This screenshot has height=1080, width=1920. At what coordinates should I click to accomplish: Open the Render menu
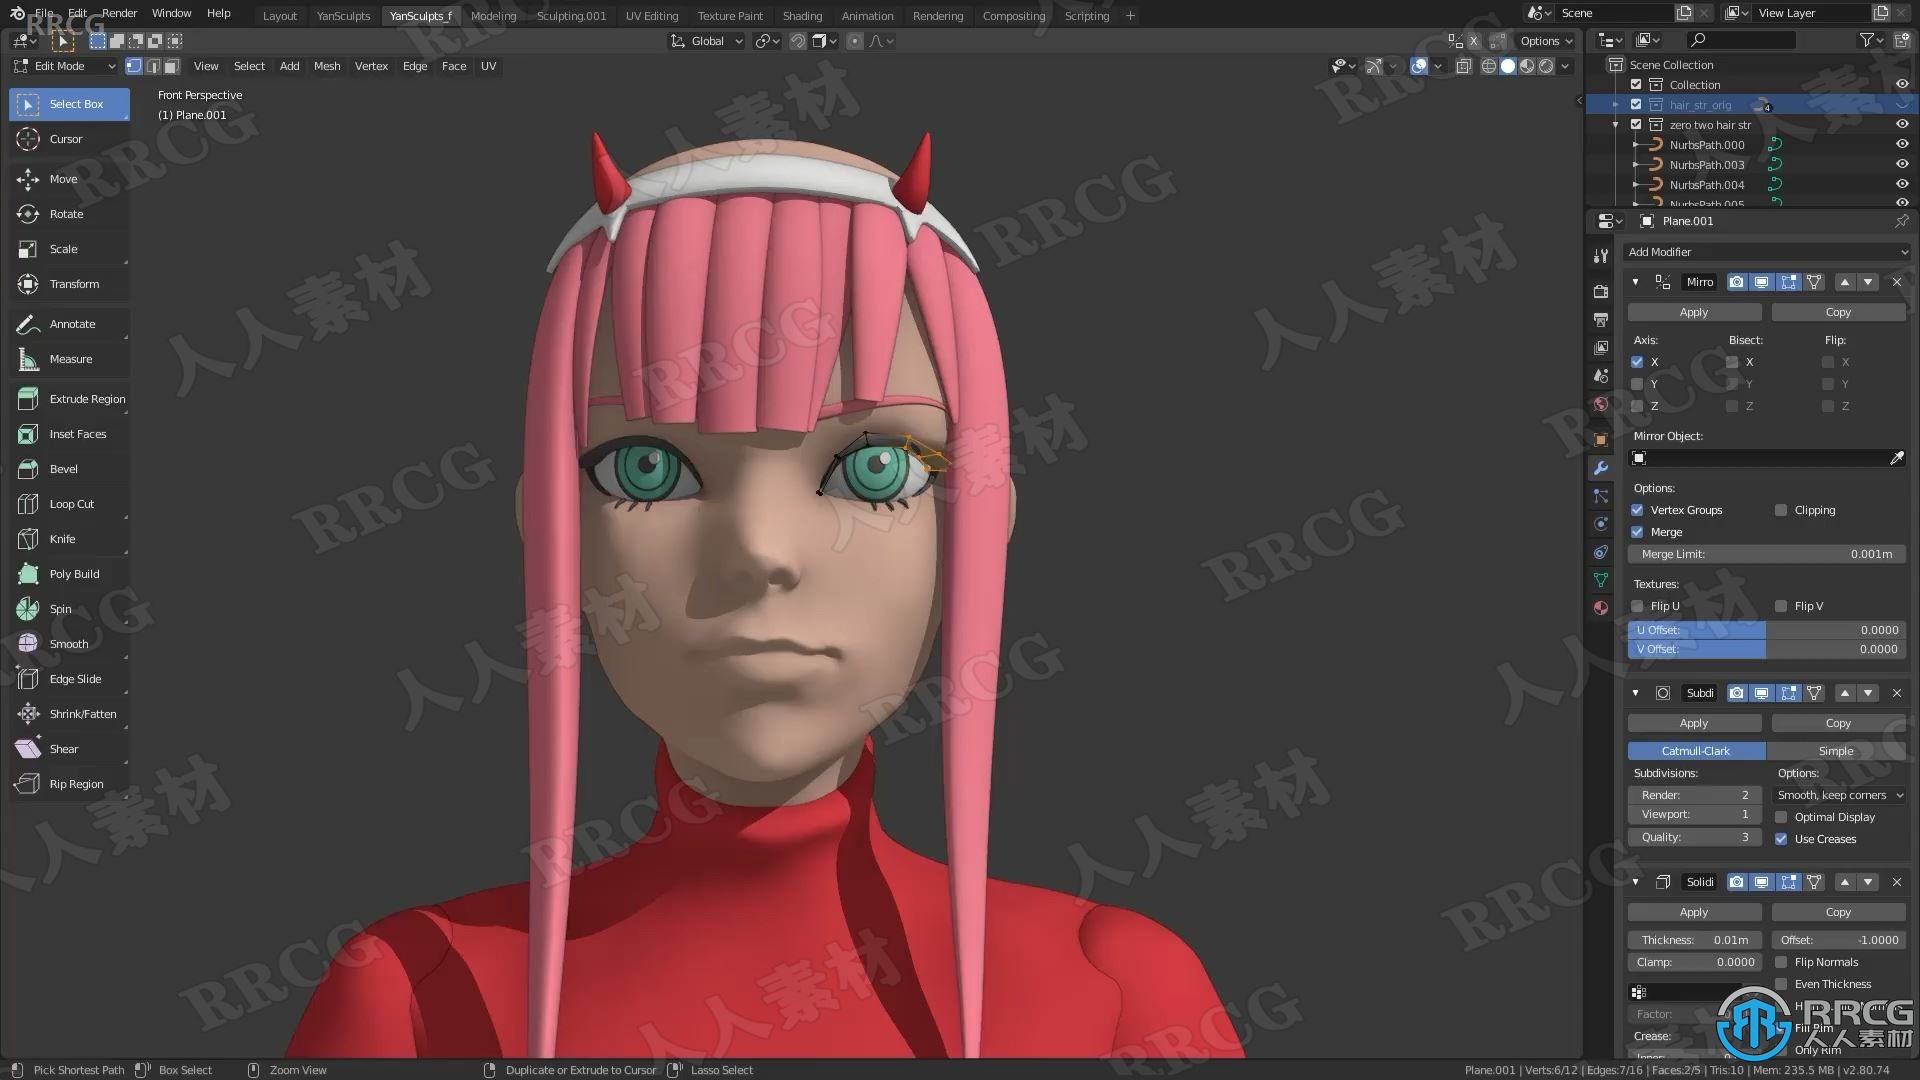[119, 13]
